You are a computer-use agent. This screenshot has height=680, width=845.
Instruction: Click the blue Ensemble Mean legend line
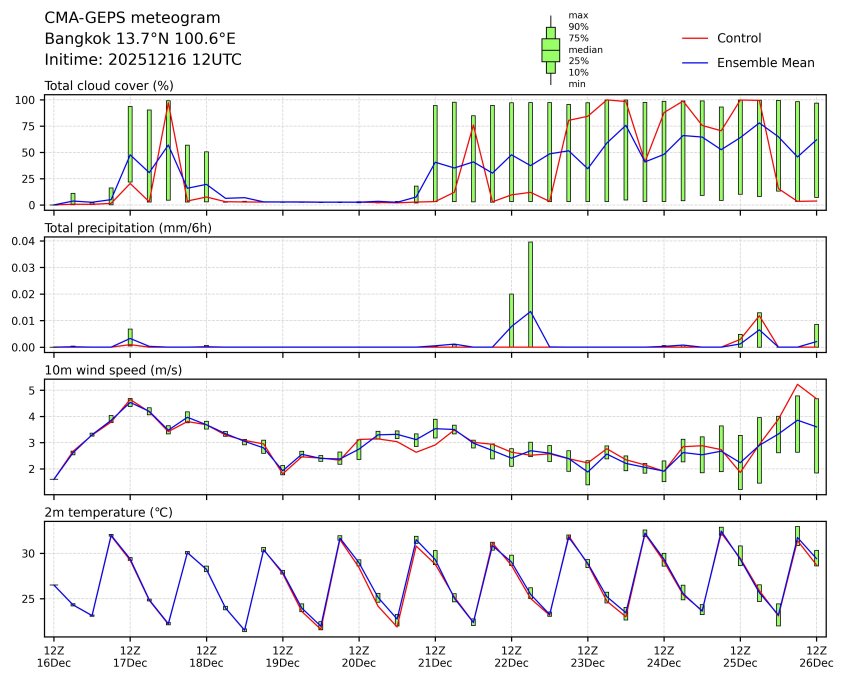point(694,62)
